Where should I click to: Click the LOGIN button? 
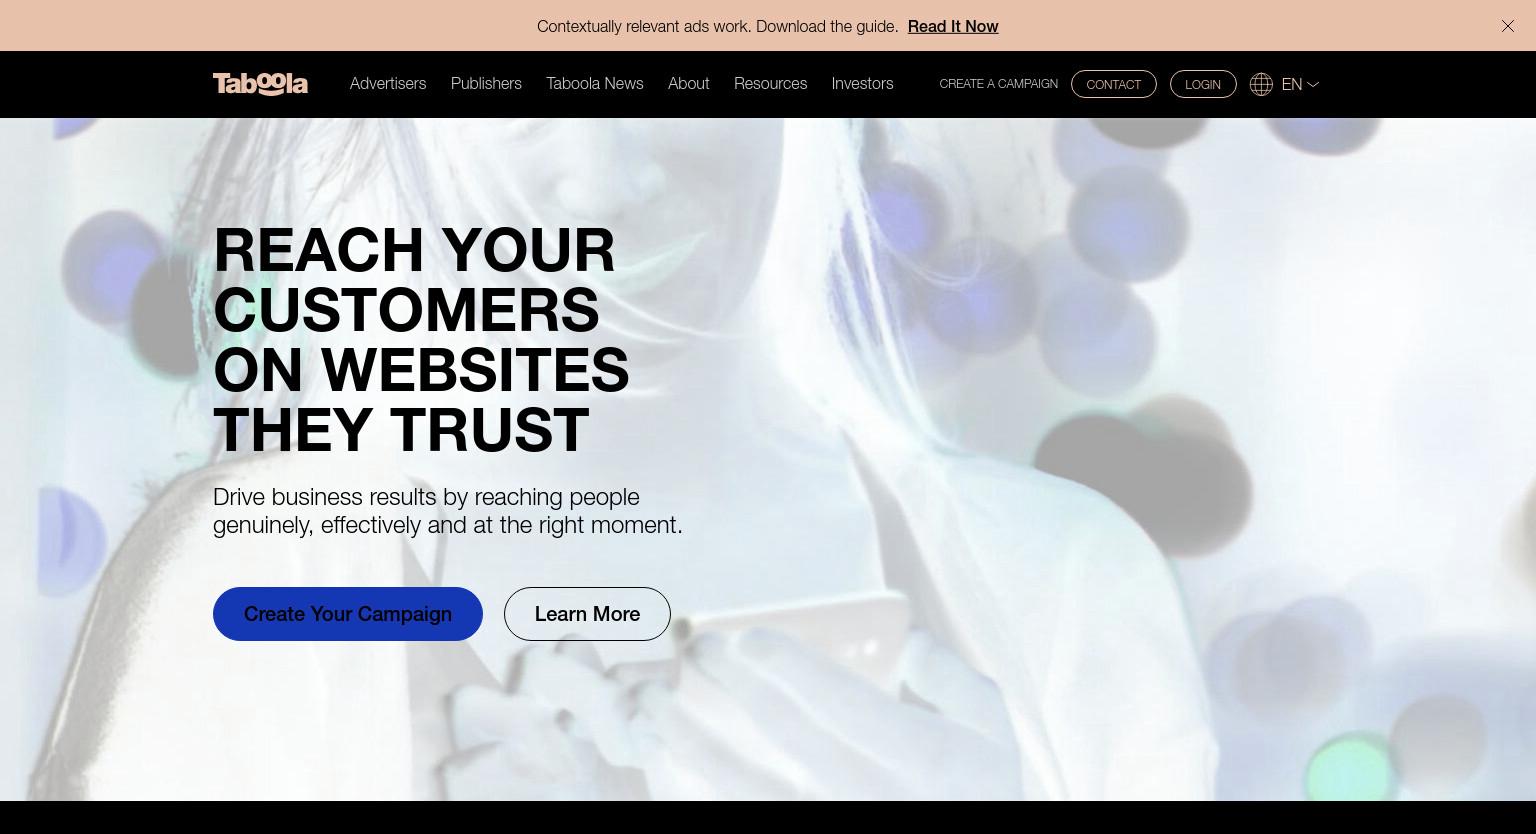(x=1203, y=84)
